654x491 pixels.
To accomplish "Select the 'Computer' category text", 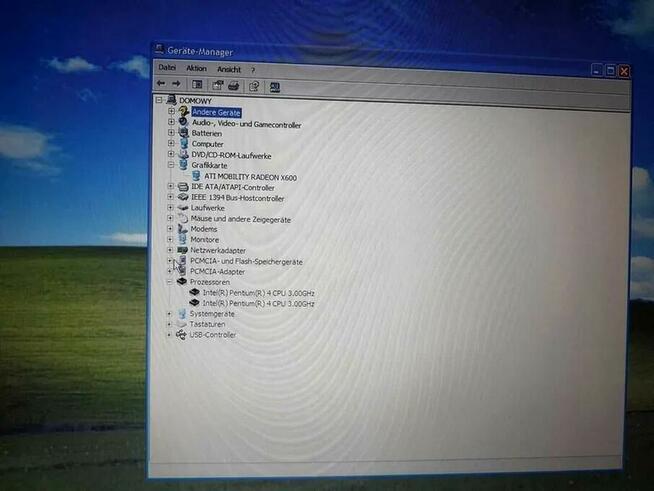I will click(207, 144).
